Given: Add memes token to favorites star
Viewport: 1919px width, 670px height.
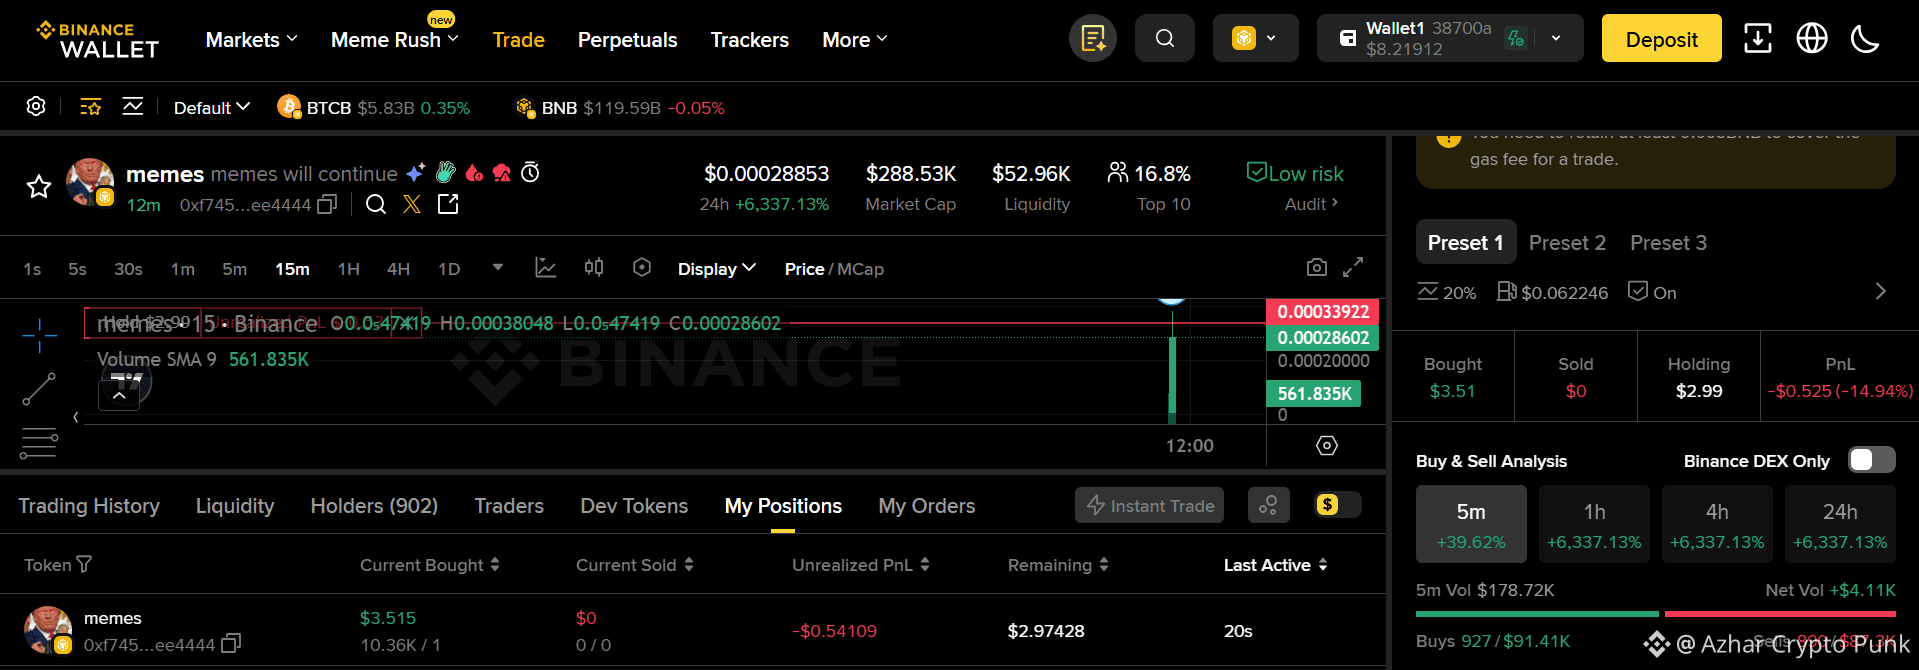Looking at the screenshot, I should 39,187.
